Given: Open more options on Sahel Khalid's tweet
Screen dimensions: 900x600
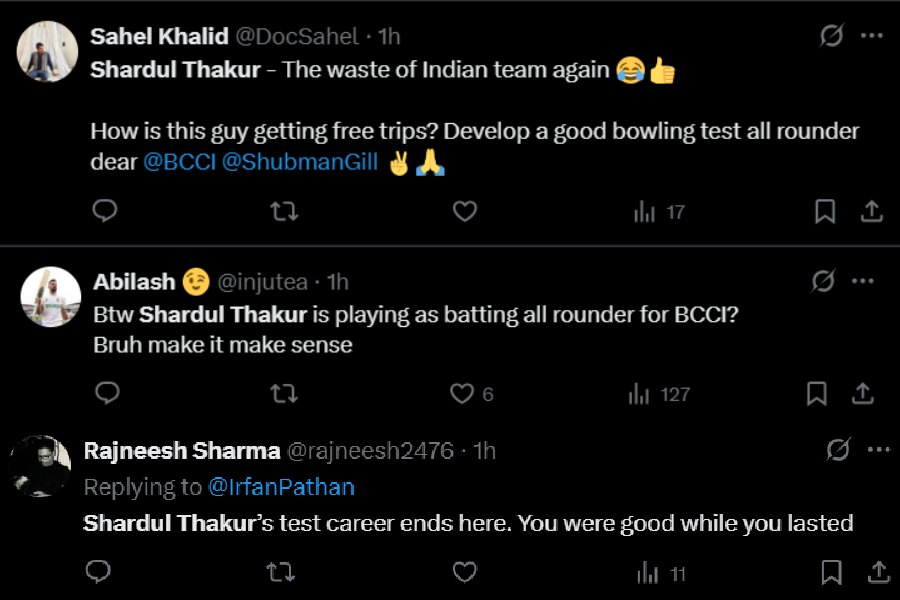Looking at the screenshot, I should tap(872, 36).
